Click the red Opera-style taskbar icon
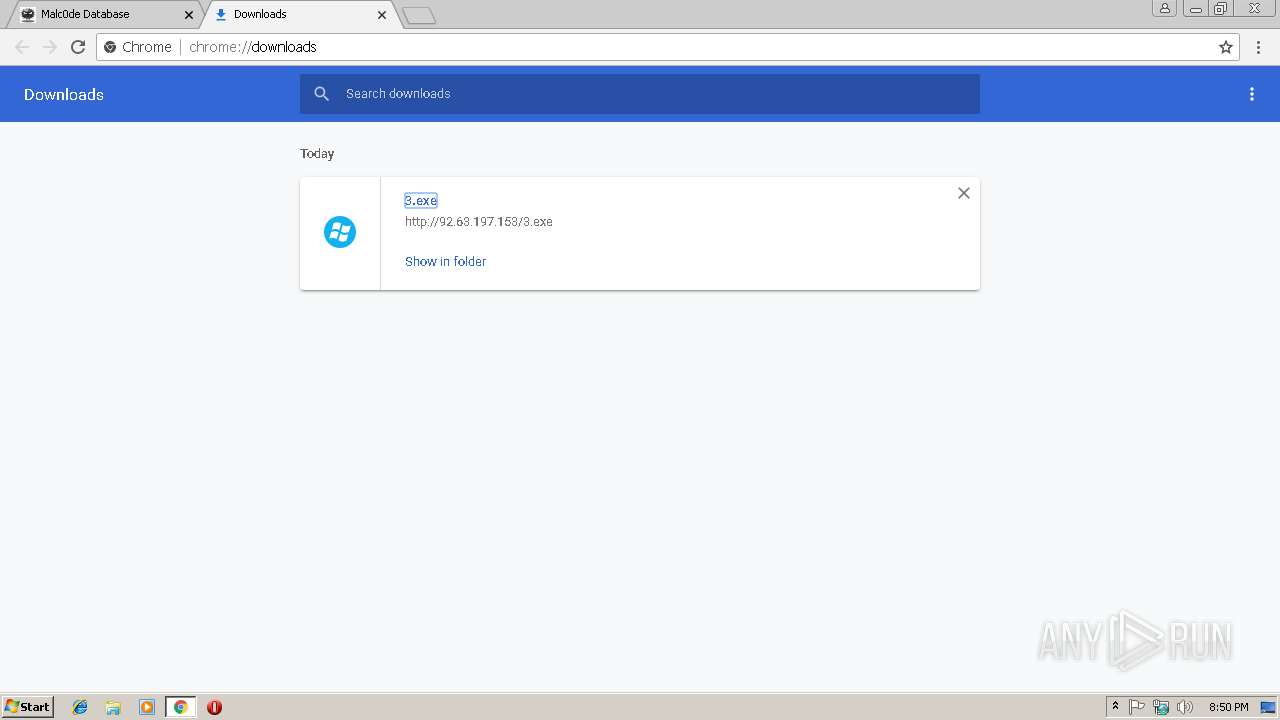 pyautogui.click(x=214, y=707)
